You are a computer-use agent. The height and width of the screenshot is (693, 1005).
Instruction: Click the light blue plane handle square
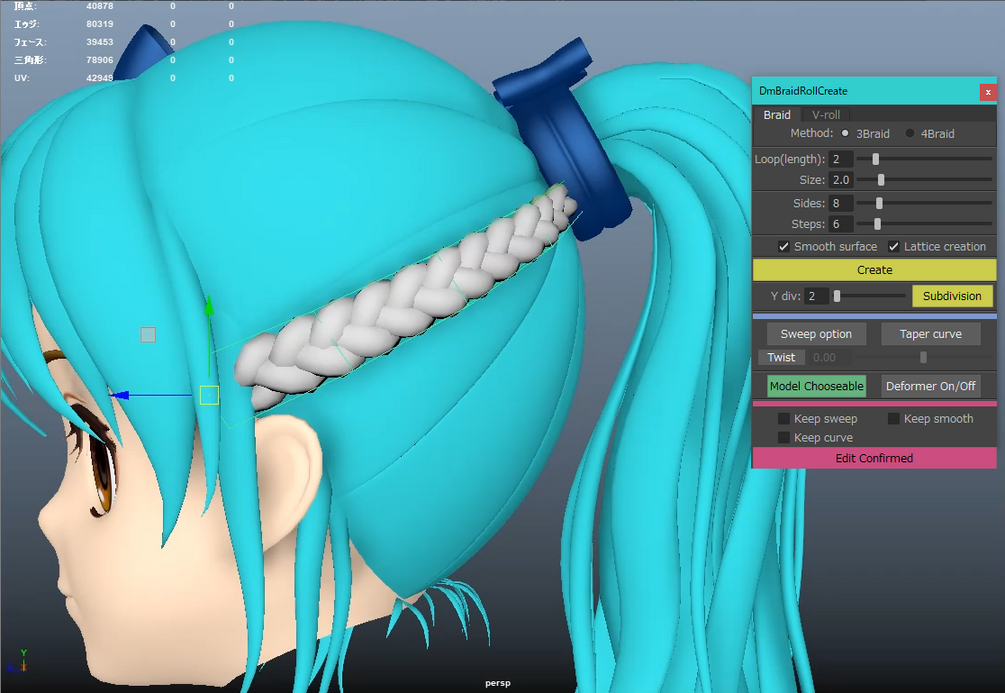tap(148, 335)
